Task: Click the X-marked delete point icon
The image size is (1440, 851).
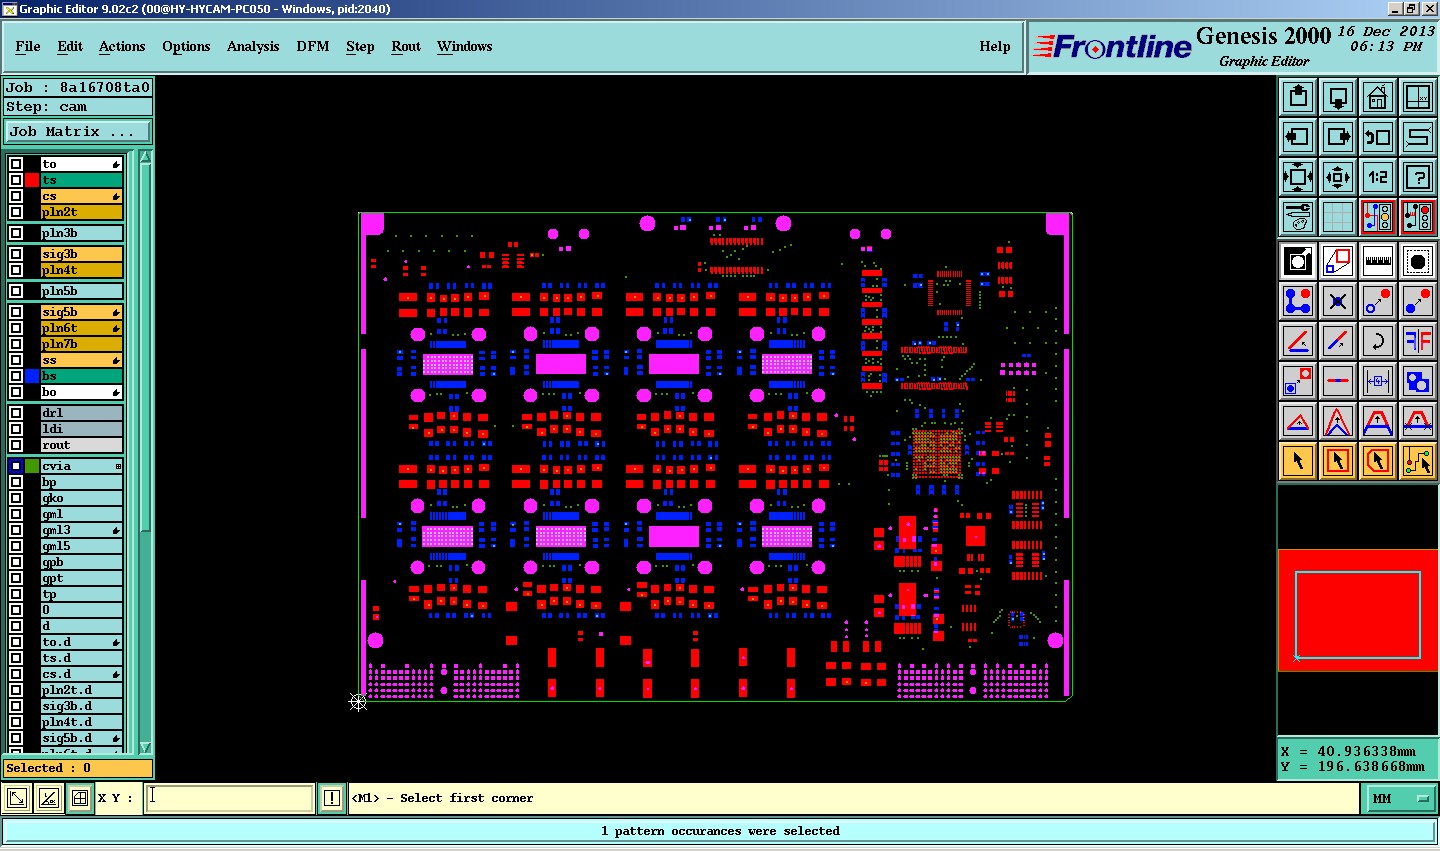Action: (x=1338, y=301)
